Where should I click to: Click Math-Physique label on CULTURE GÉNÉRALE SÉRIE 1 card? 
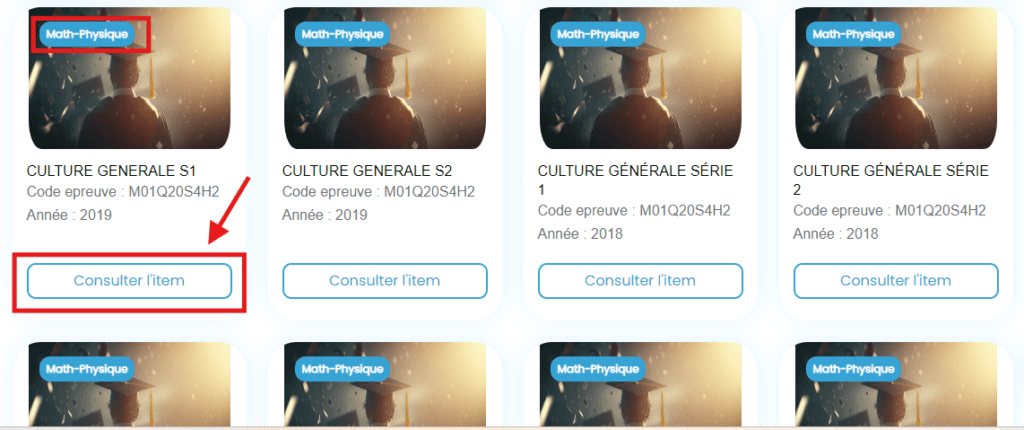coord(598,34)
